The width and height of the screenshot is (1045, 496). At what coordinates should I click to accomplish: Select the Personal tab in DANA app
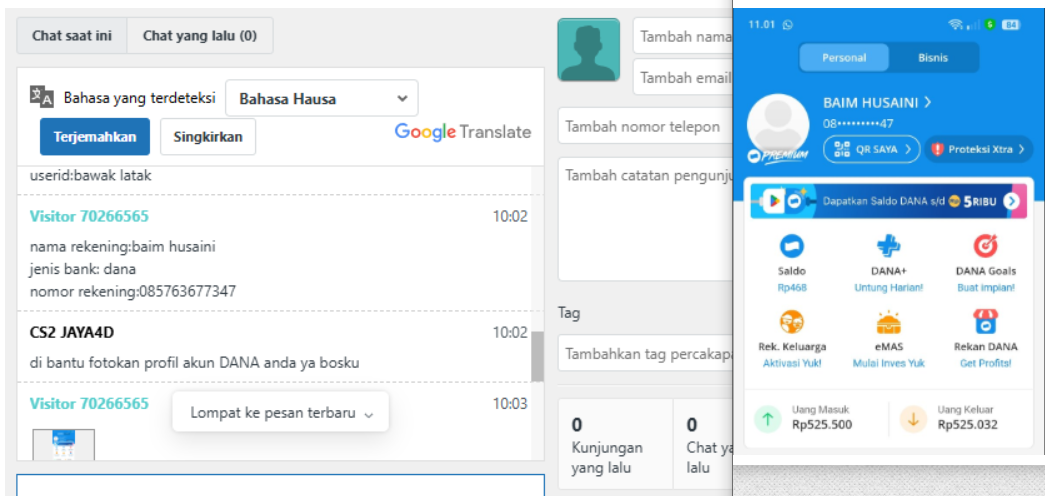click(844, 57)
